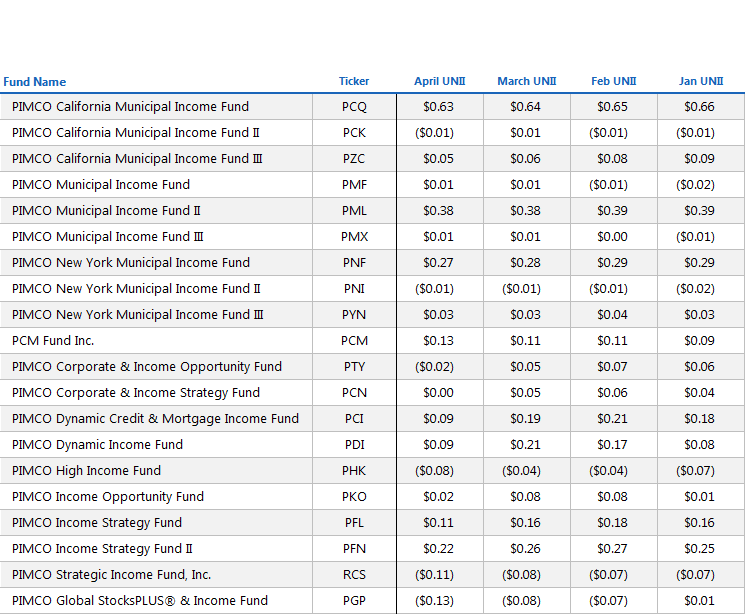Screen dimensions: 746x615
Task: Click the PHK ticker cell
Action: point(354,470)
